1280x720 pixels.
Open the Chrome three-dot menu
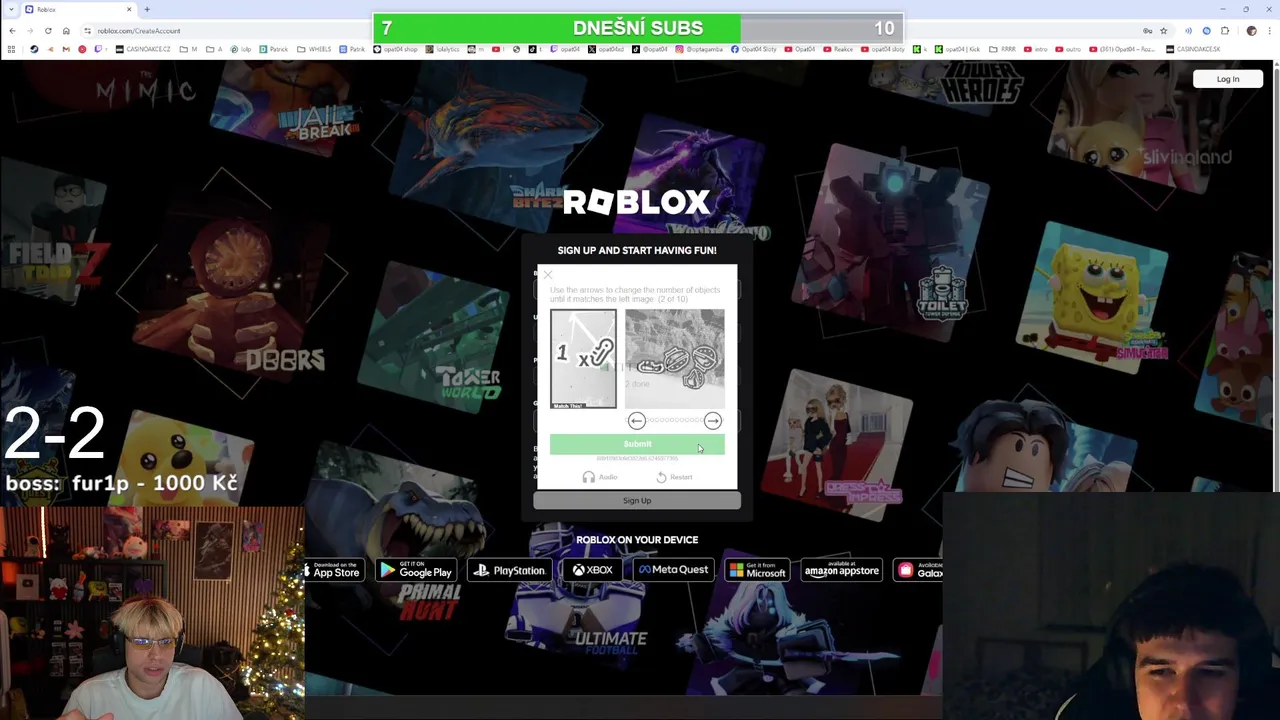[1269, 31]
